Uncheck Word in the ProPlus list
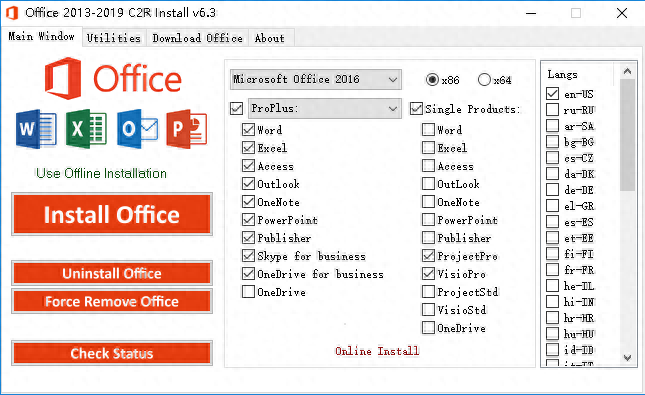Image resolution: width=645 pixels, height=395 pixels. [x=248, y=130]
